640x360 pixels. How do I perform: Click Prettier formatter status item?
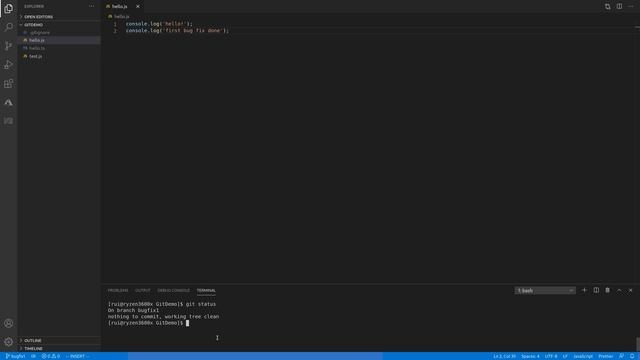coord(606,356)
